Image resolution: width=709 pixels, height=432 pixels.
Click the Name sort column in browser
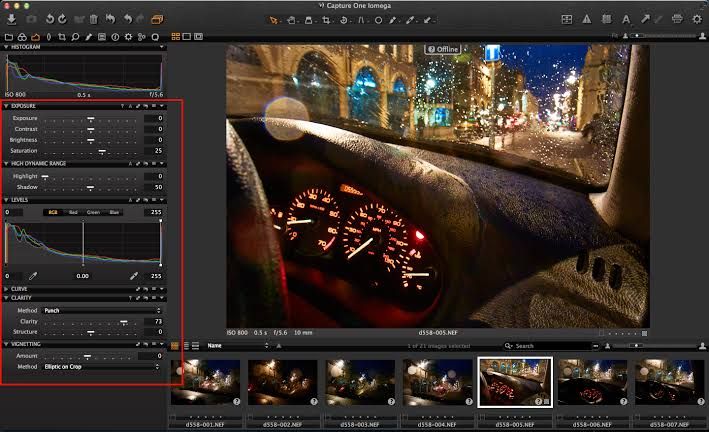click(214, 346)
